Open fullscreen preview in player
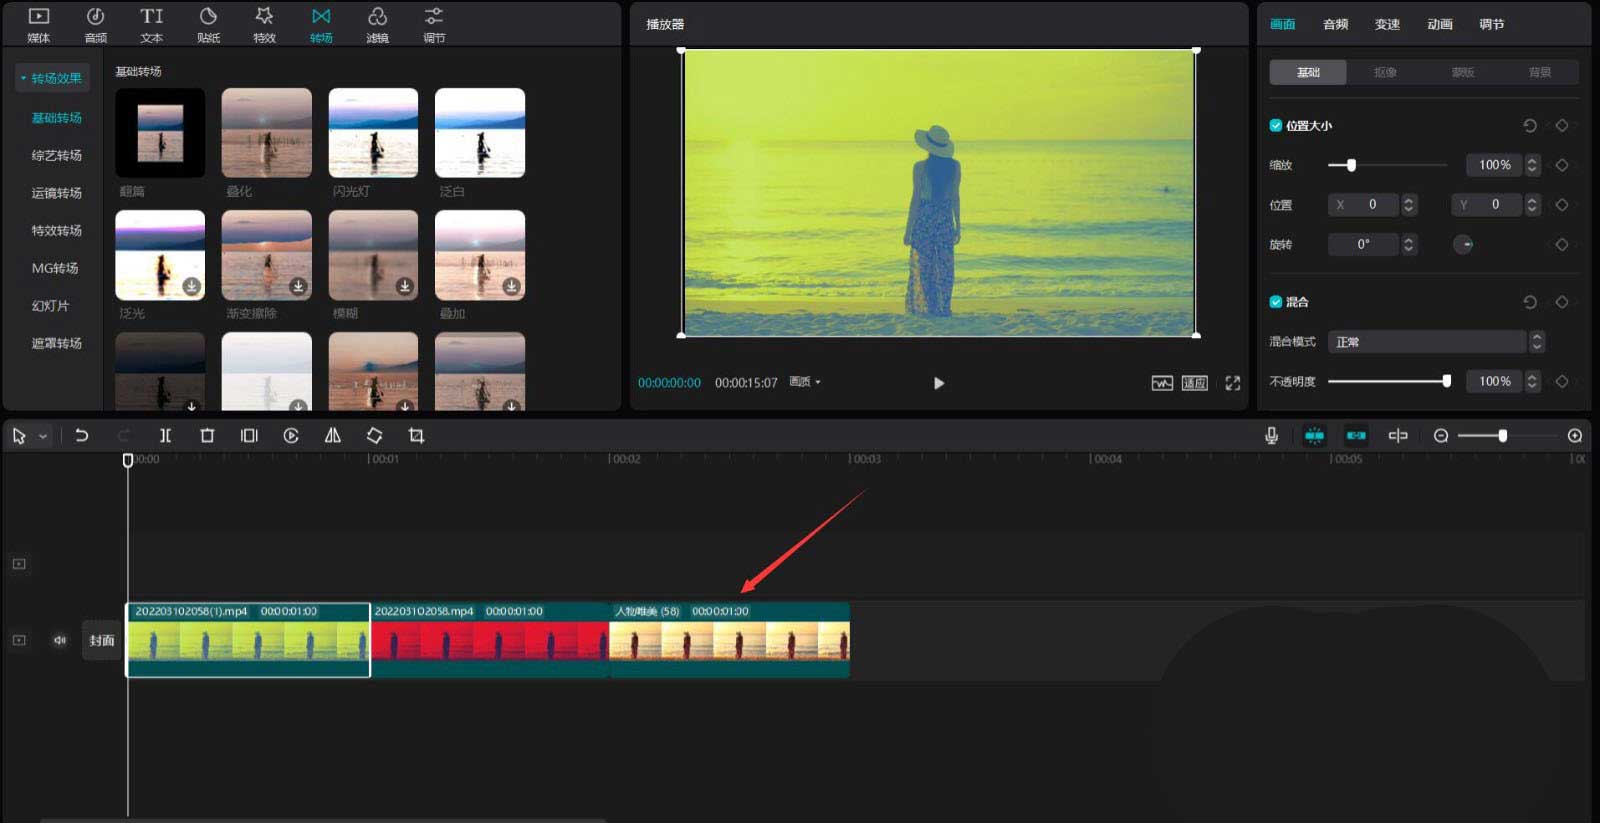Viewport: 1600px width, 823px height. coord(1232,383)
